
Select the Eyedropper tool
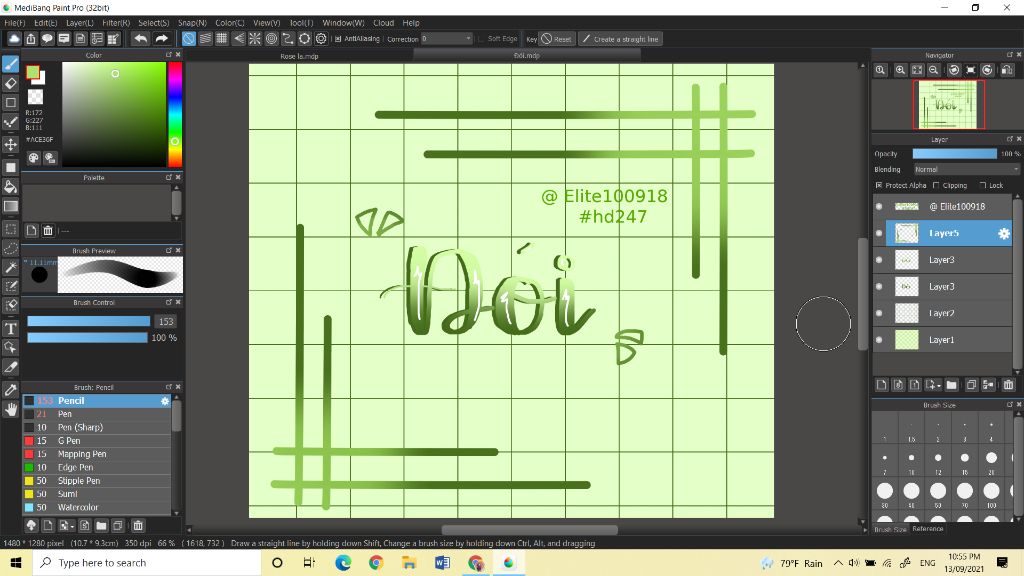[x=10, y=390]
